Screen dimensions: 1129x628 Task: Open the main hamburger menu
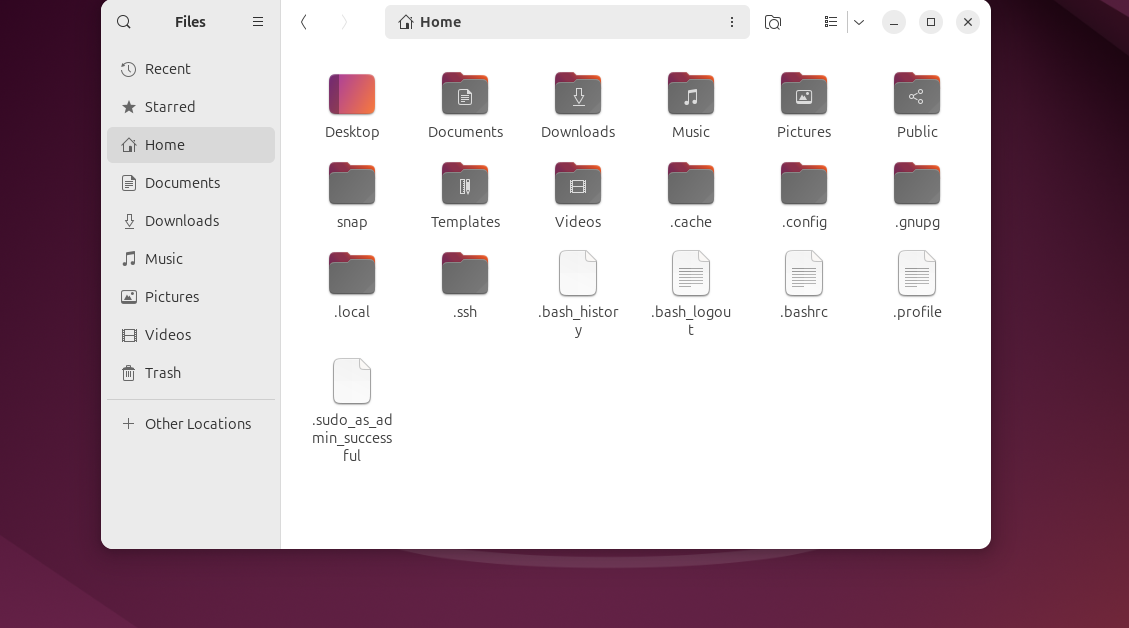pos(258,22)
